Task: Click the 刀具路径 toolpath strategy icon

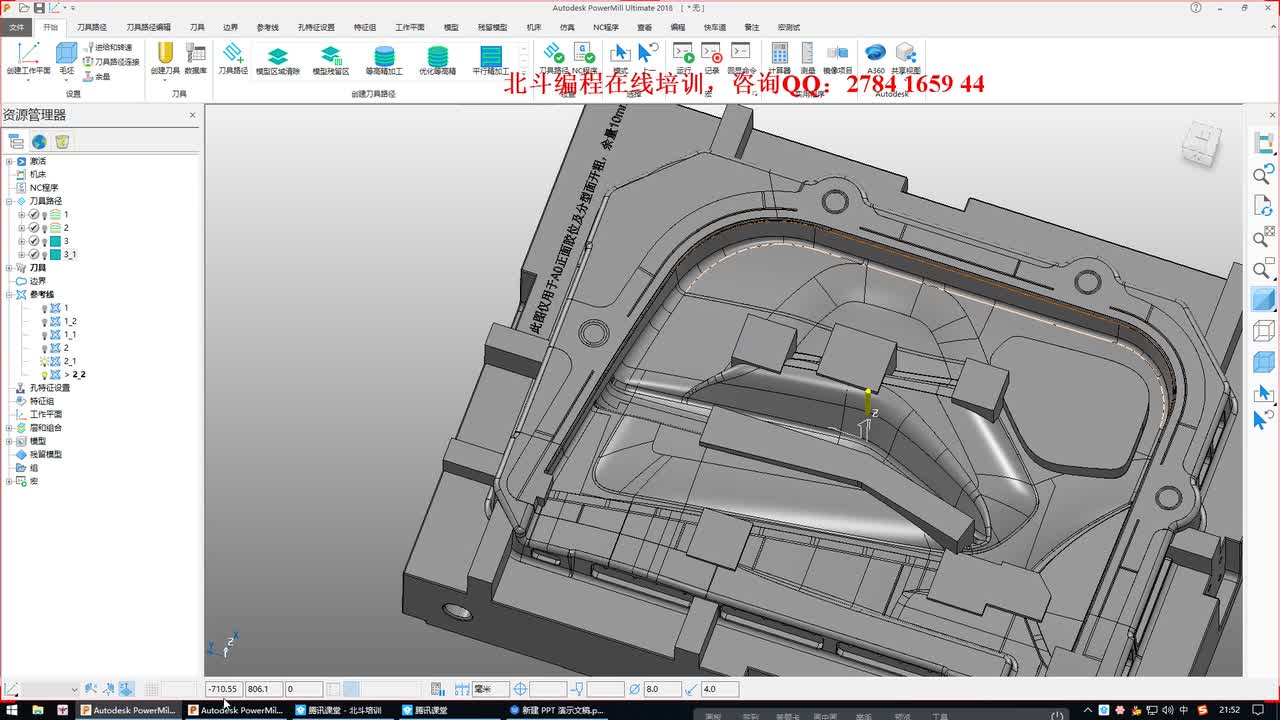Action: pyautogui.click(x=233, y=53)
